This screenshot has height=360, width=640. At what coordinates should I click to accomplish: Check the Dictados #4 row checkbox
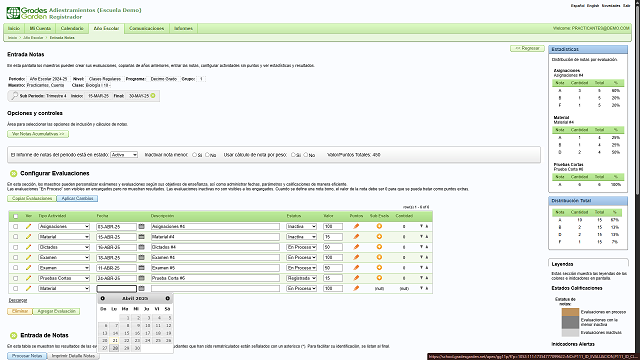click(16, 247)
